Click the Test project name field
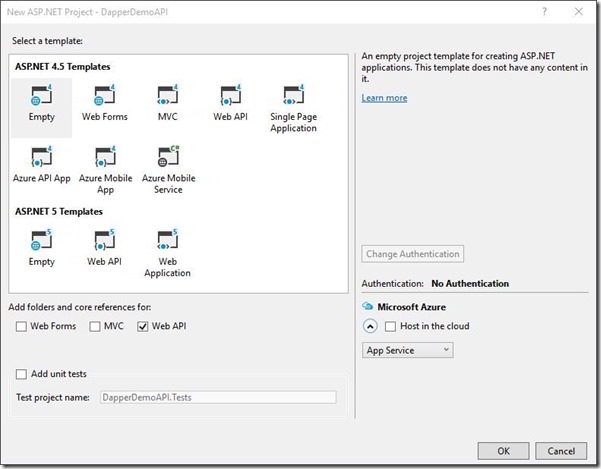The height and width of the screenshot is (469, 601). pos(218,397)
